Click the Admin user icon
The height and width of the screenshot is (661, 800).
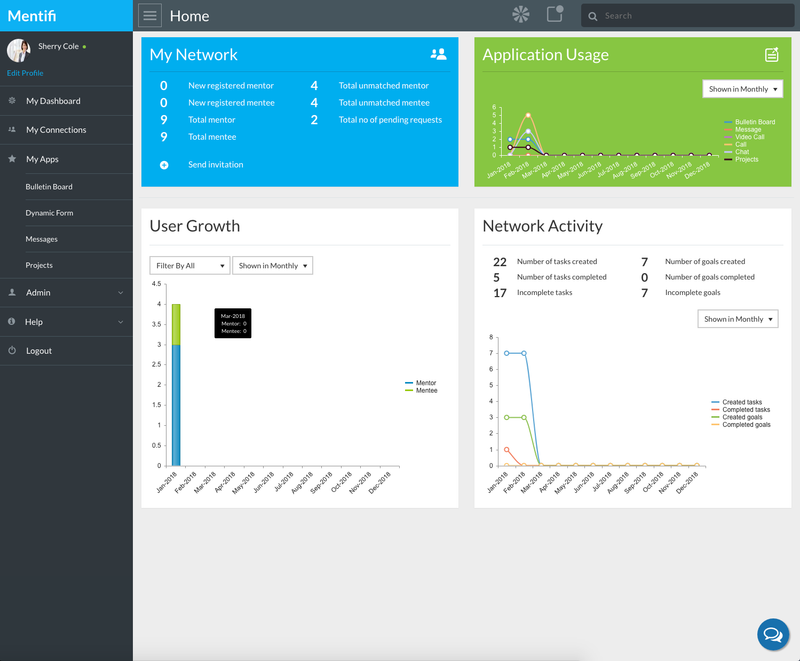12,292
